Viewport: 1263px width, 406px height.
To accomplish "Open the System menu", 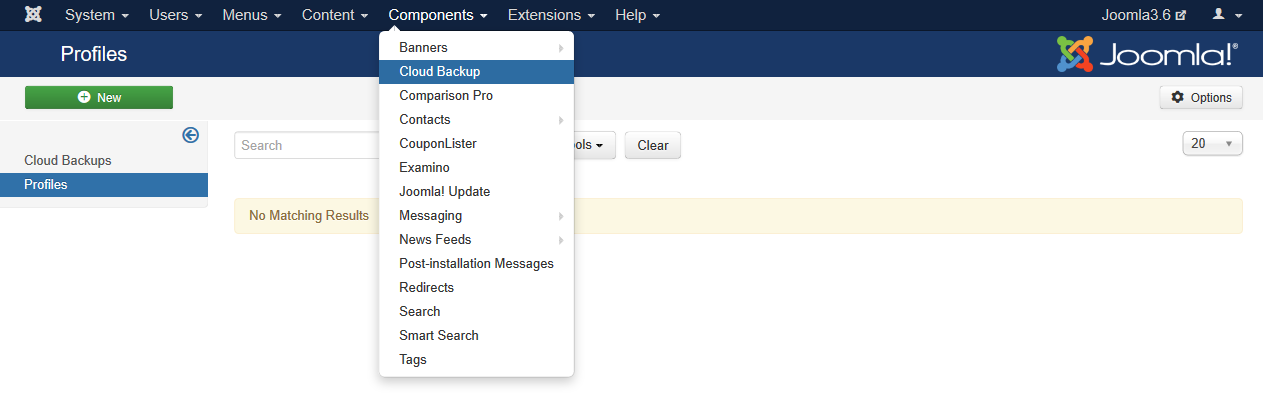I will [x=97, y=15].
